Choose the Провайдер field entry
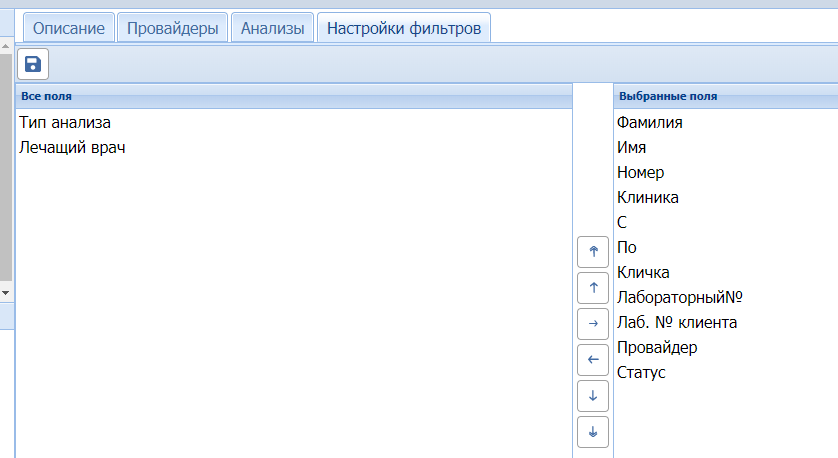This screenshot has height=458, width=838. 657,348
